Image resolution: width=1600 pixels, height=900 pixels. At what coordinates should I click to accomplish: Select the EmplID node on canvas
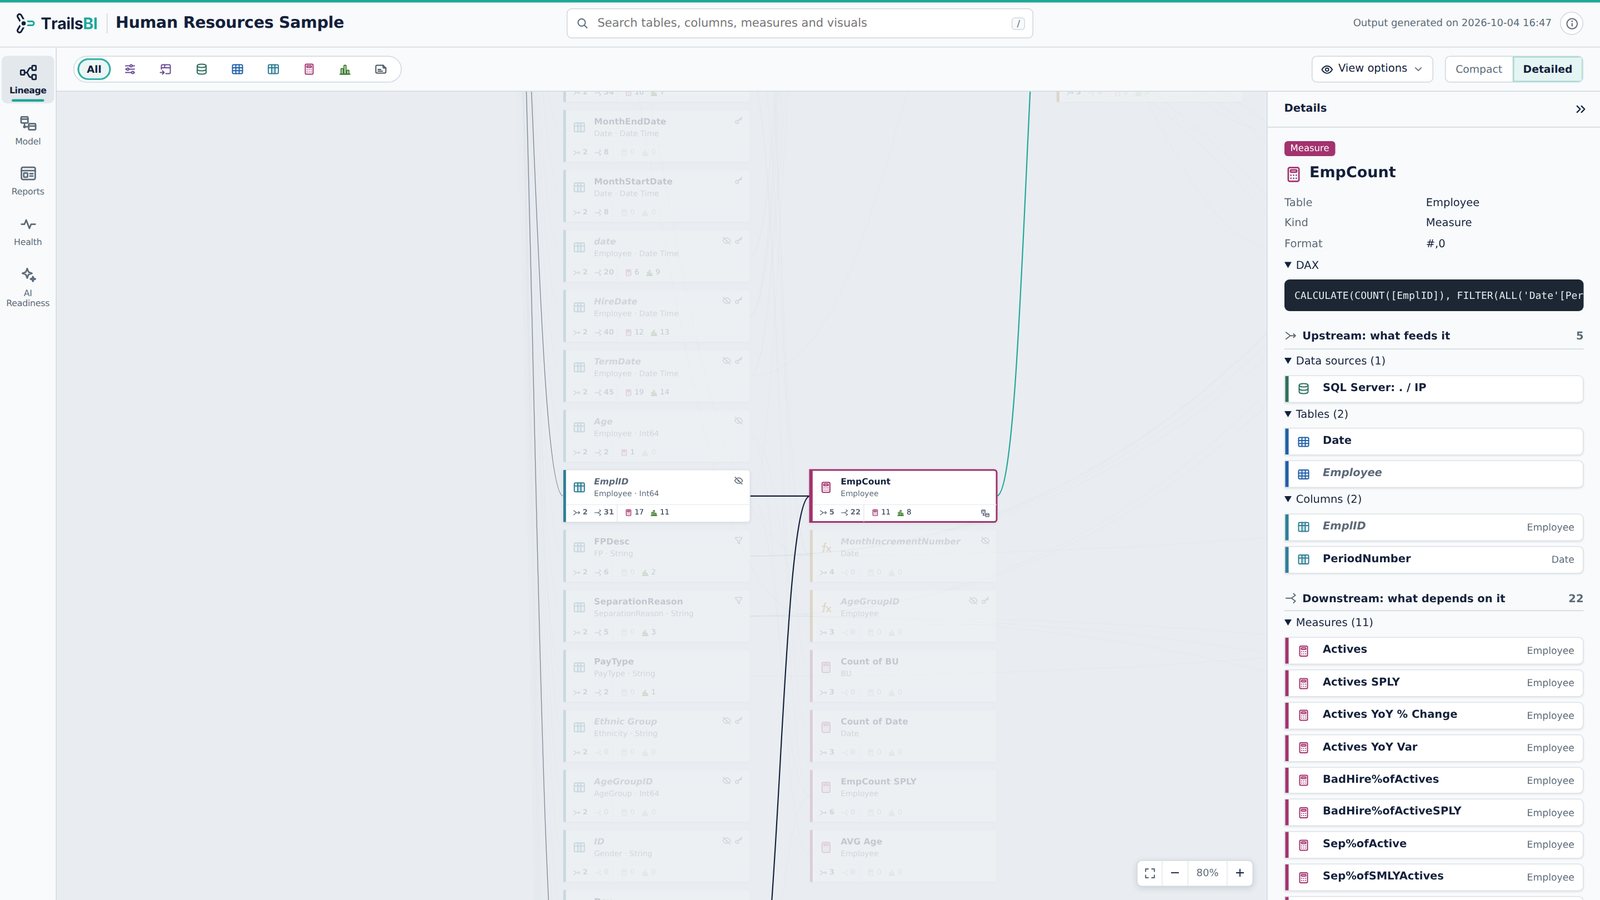657,496
